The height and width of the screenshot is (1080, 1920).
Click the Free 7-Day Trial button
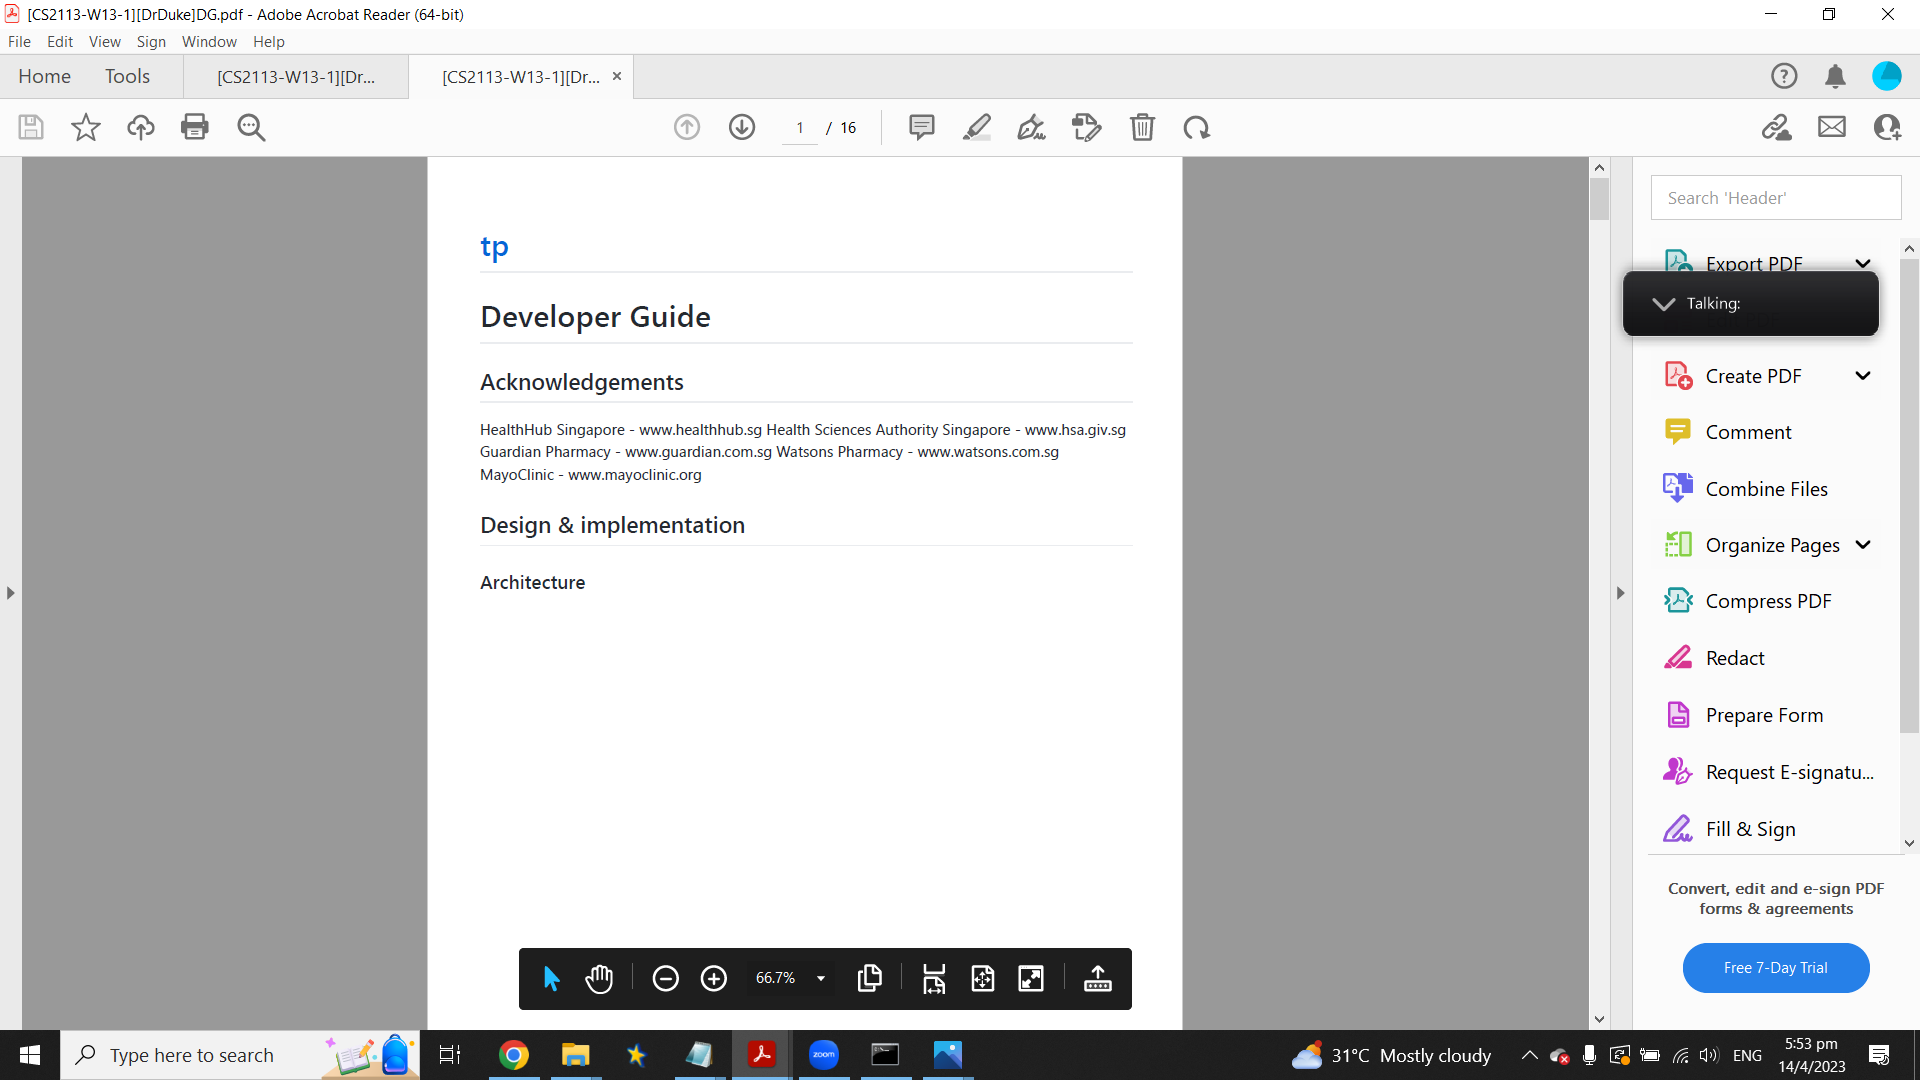1775,968
